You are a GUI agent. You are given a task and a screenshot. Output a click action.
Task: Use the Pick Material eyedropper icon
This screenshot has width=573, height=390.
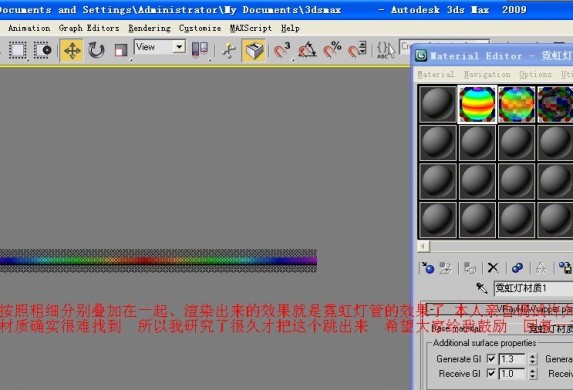pyautogui.click(x=482, y=288)
